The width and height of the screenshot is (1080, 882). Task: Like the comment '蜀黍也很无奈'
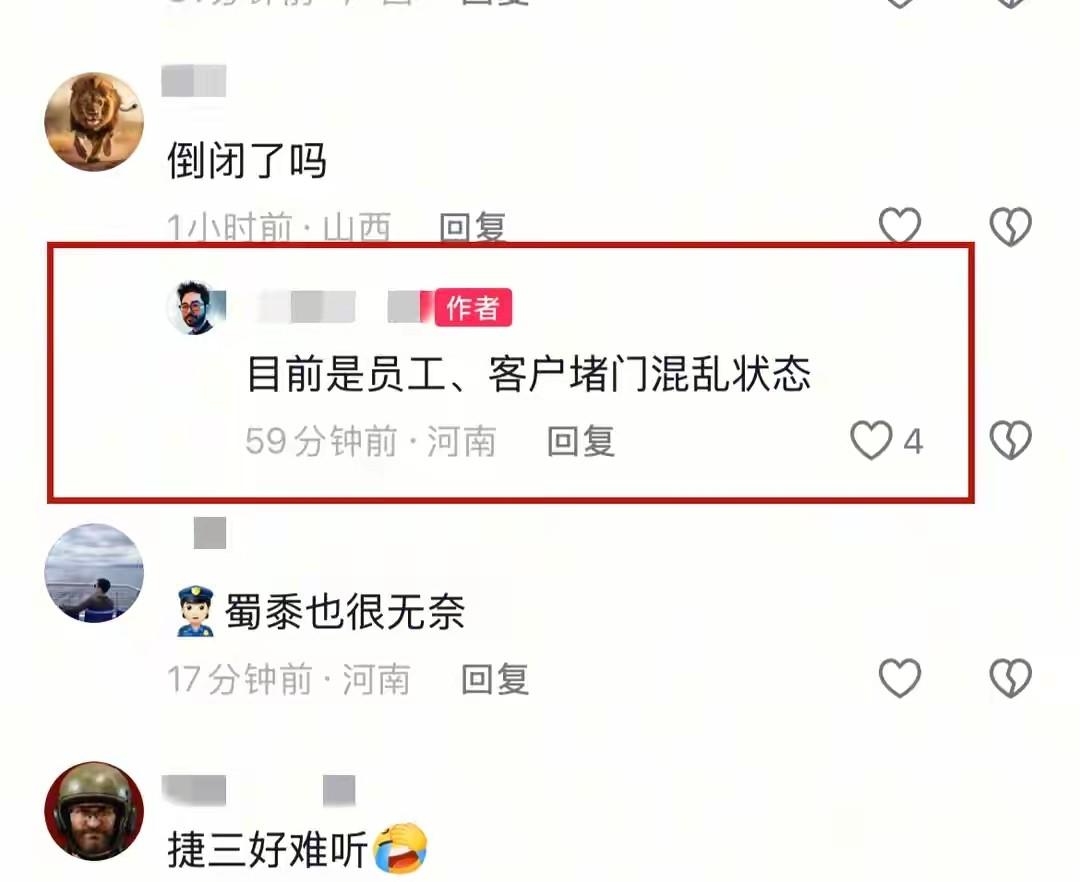(x=900, y=678)
